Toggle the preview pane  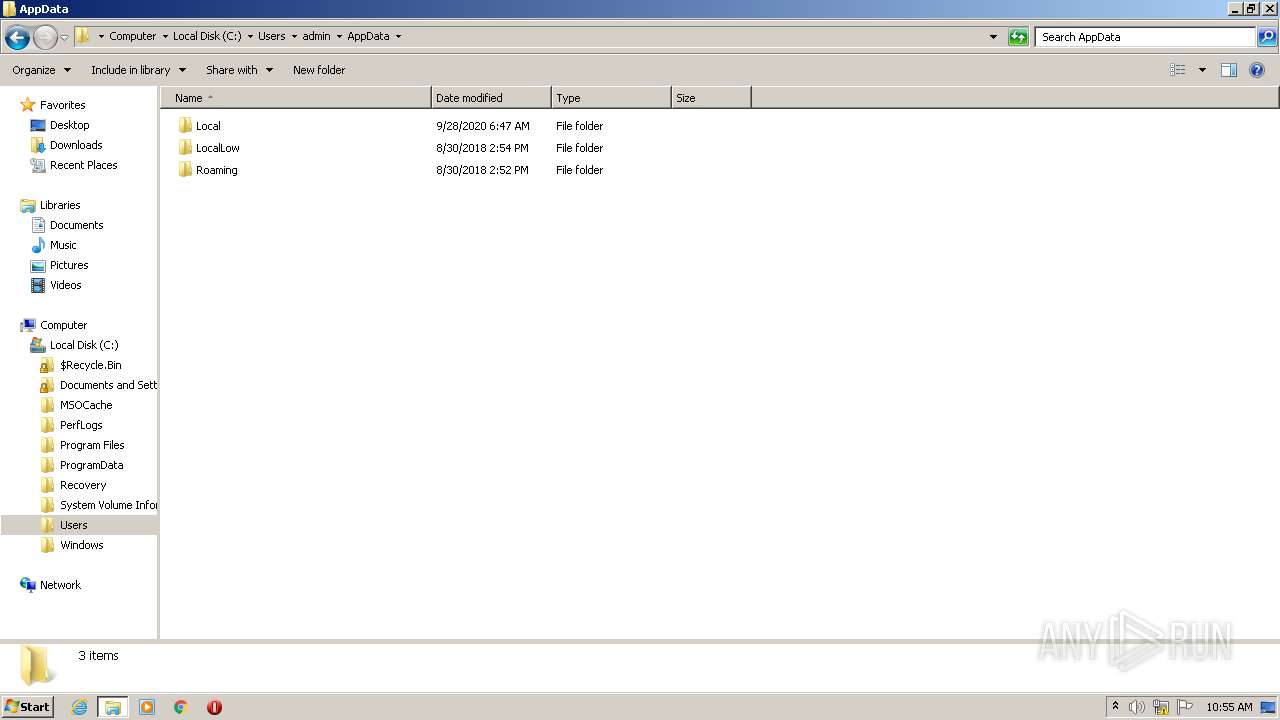coord(1229,70)
